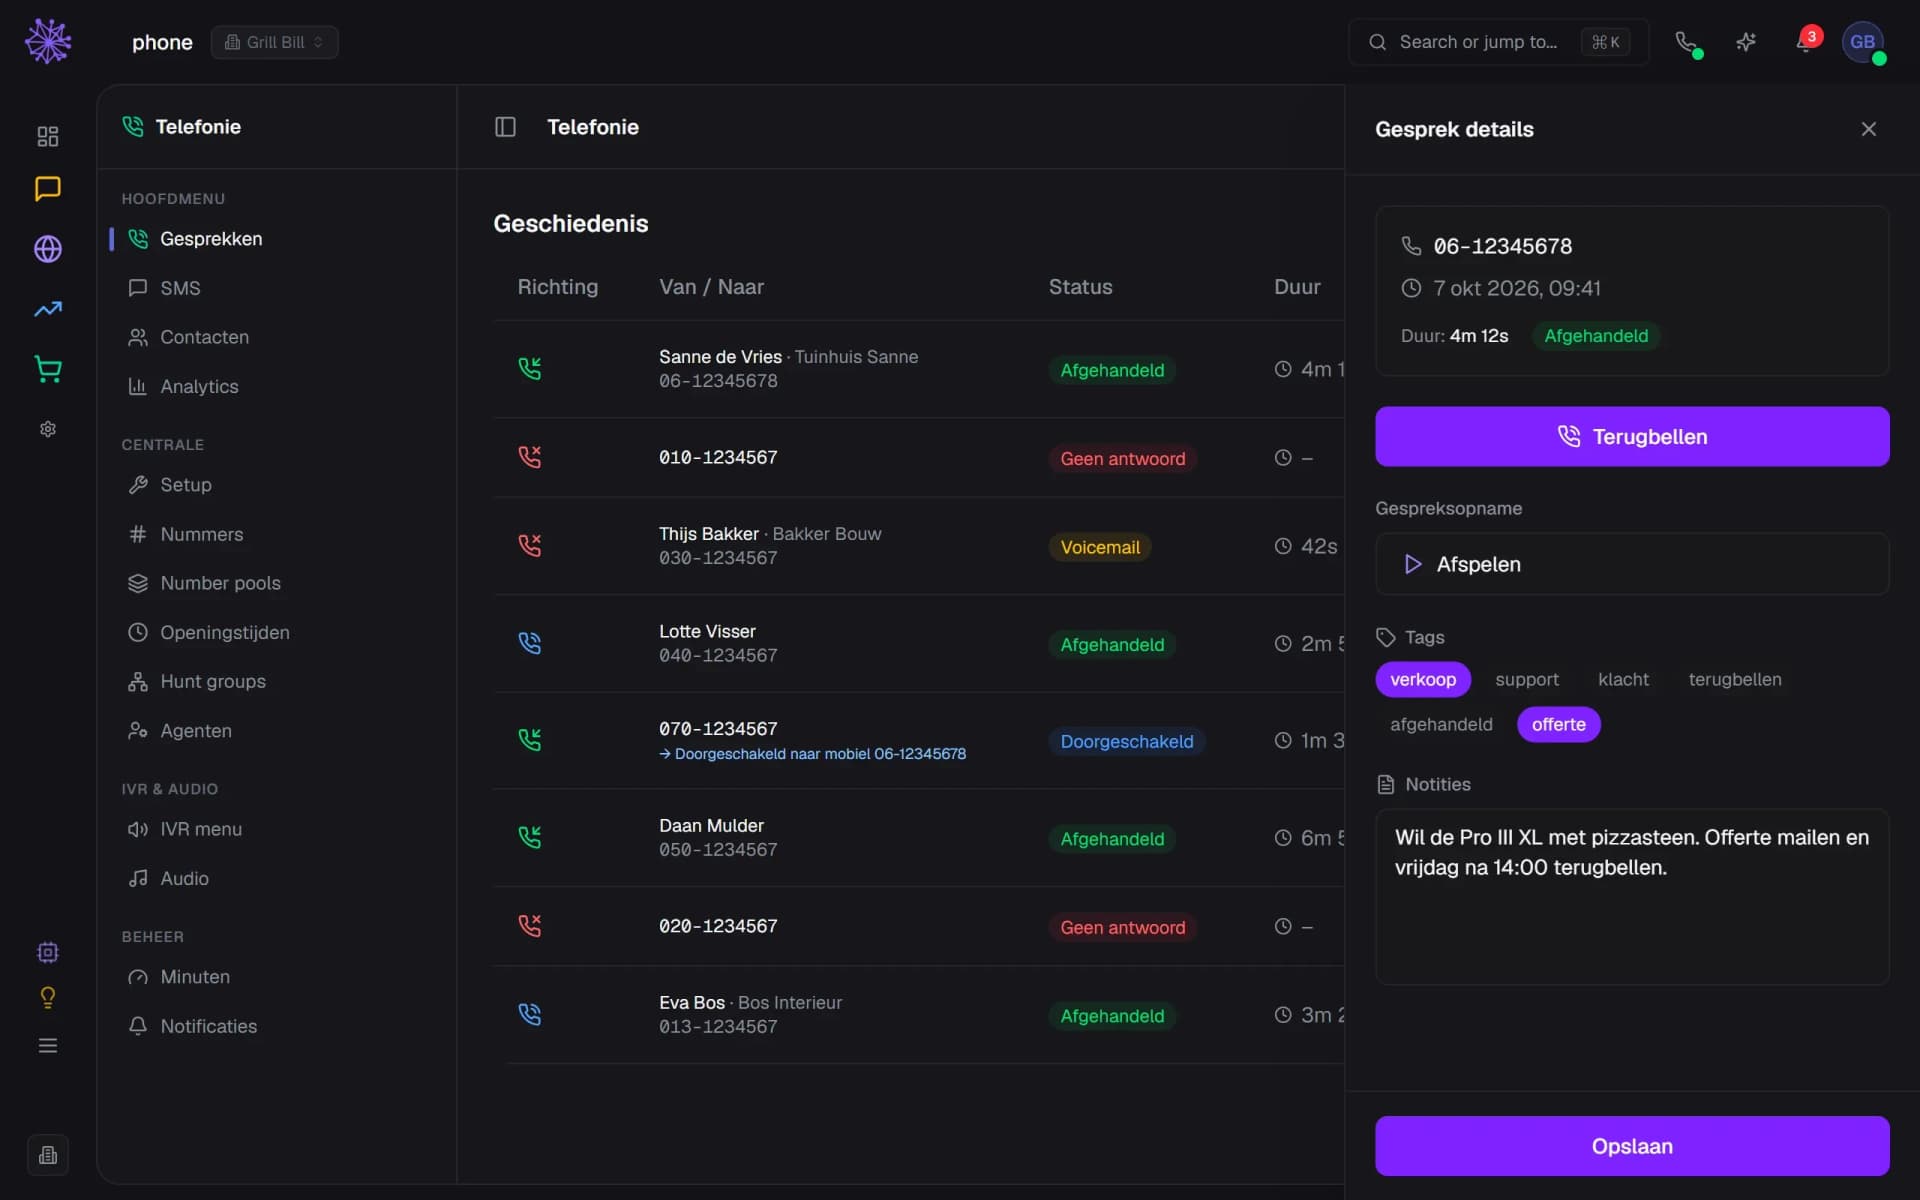Open the globe icon in left rail

(48, 249)
